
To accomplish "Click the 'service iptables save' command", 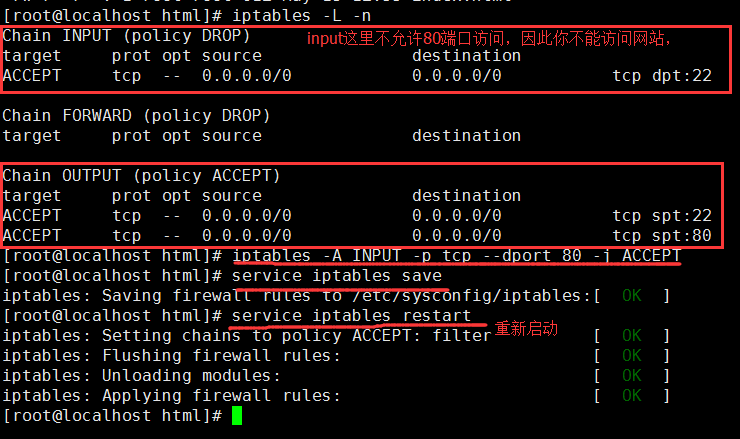I will click(x=336, y=276).
